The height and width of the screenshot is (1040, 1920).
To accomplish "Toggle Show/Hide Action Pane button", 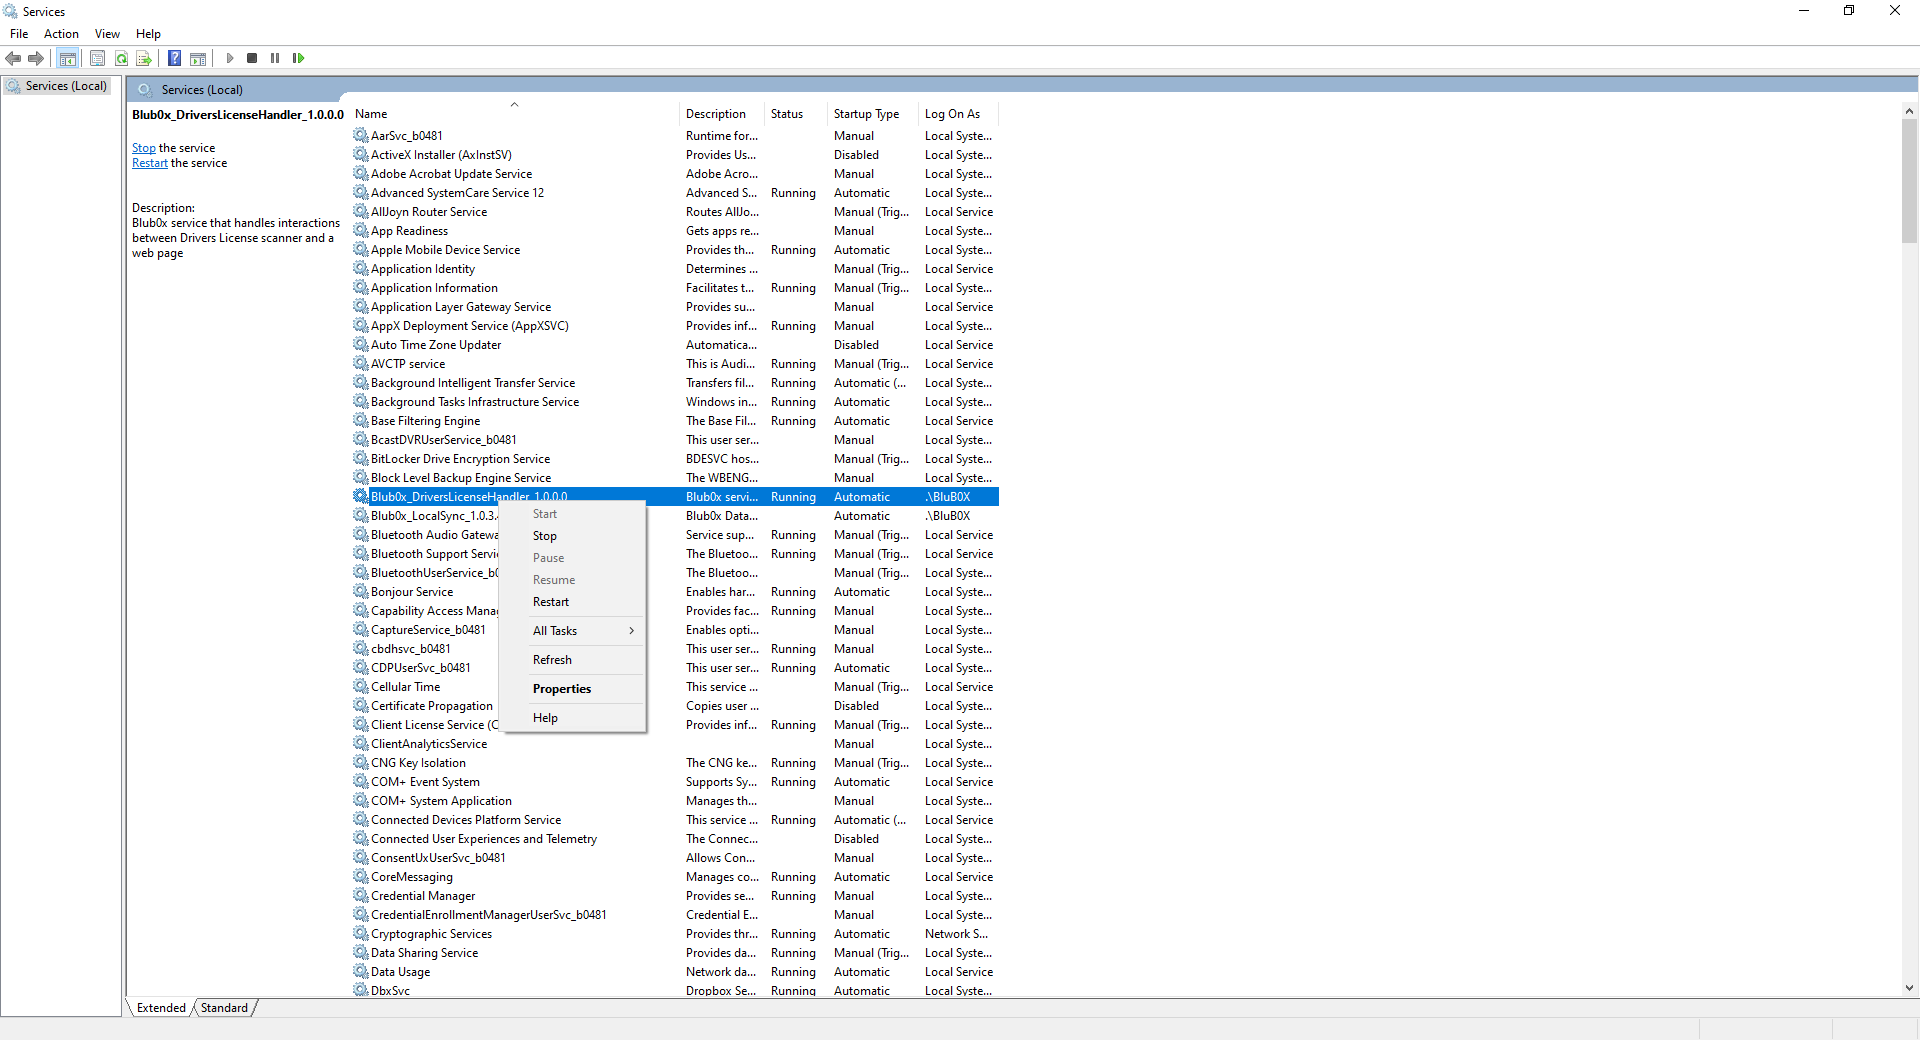I will click(198, 58).
